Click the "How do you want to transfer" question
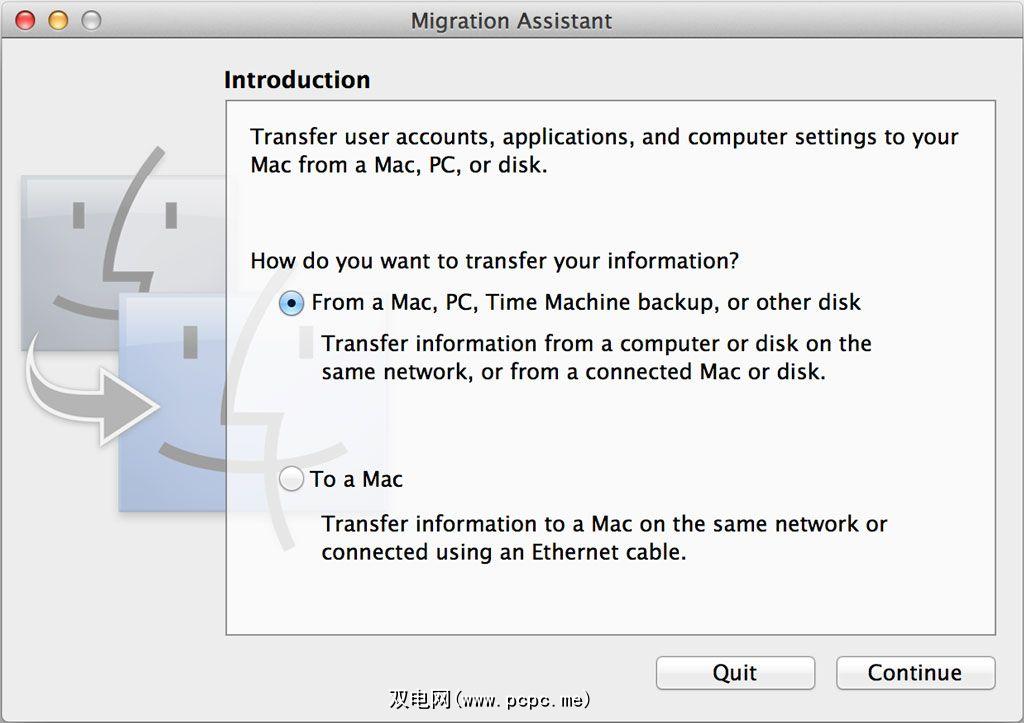The image size is (1024, 723). (494, 262)
